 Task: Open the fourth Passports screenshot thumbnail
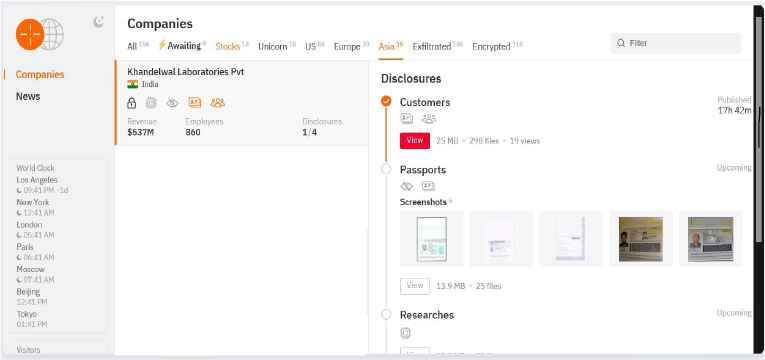(641, 239)
